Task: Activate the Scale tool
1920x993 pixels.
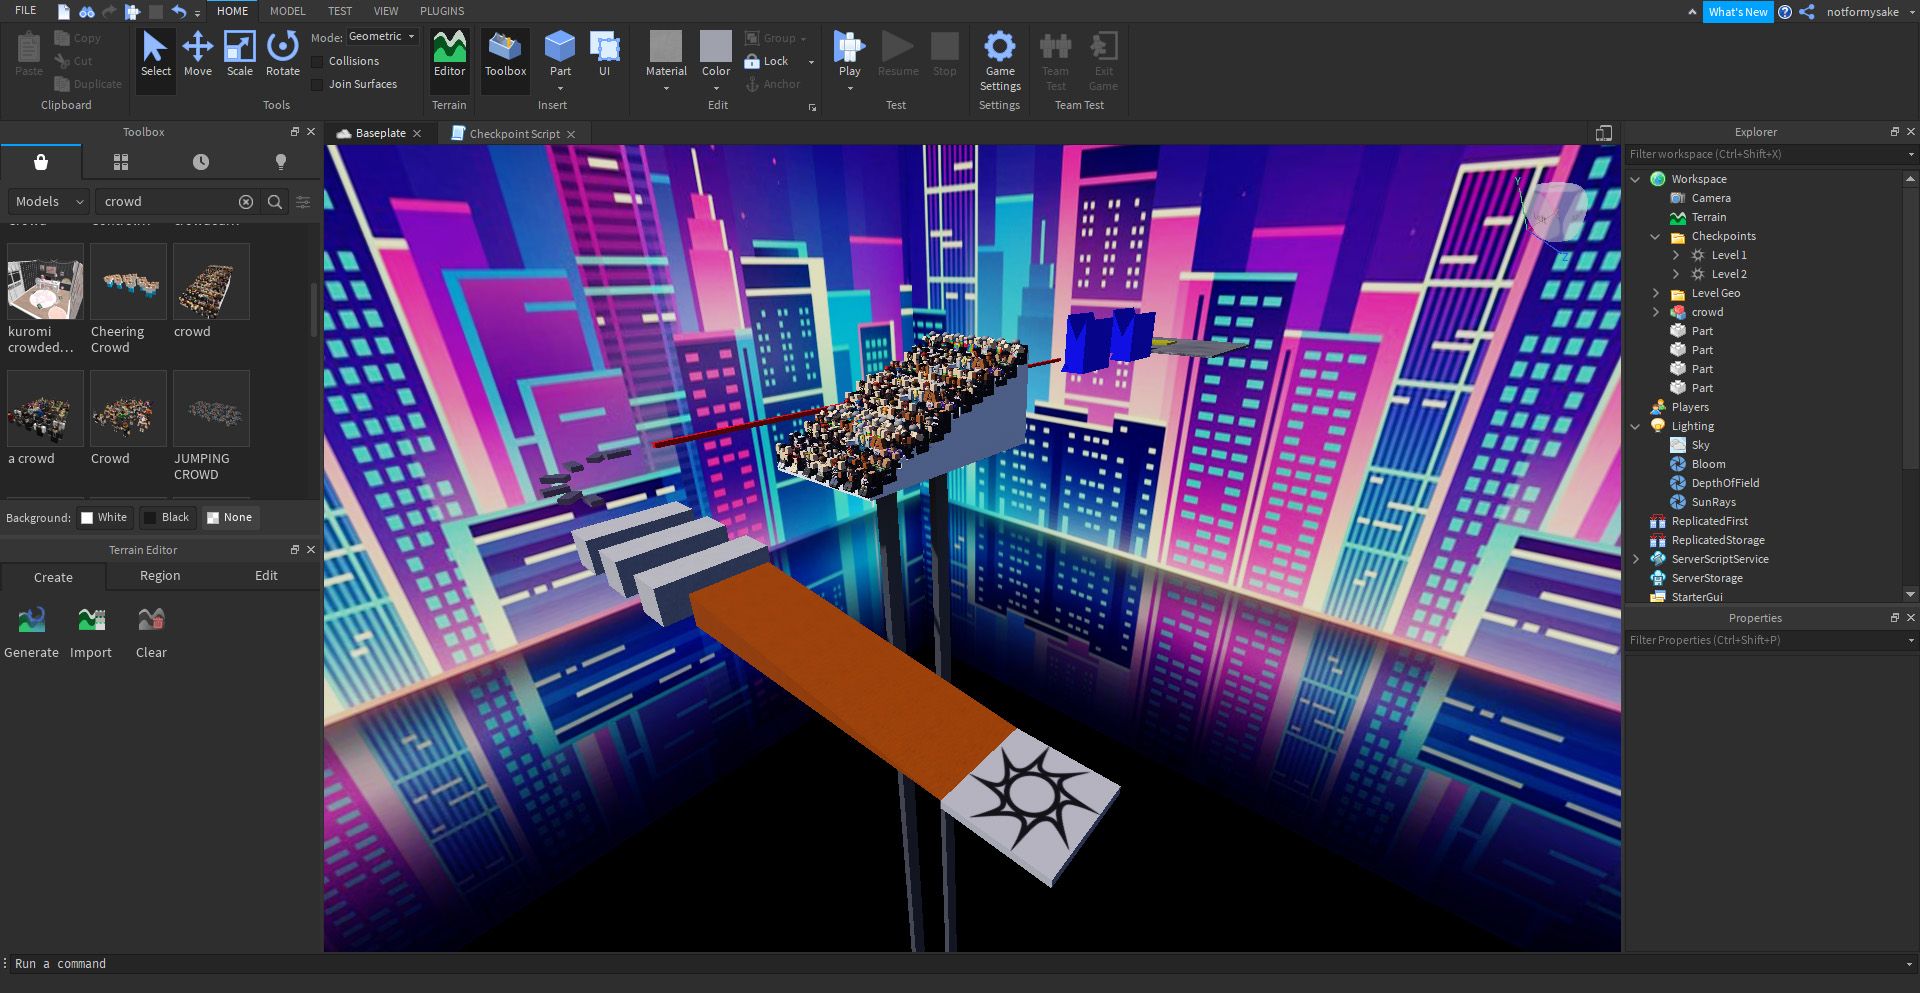Action: click(x=240, y=55)
